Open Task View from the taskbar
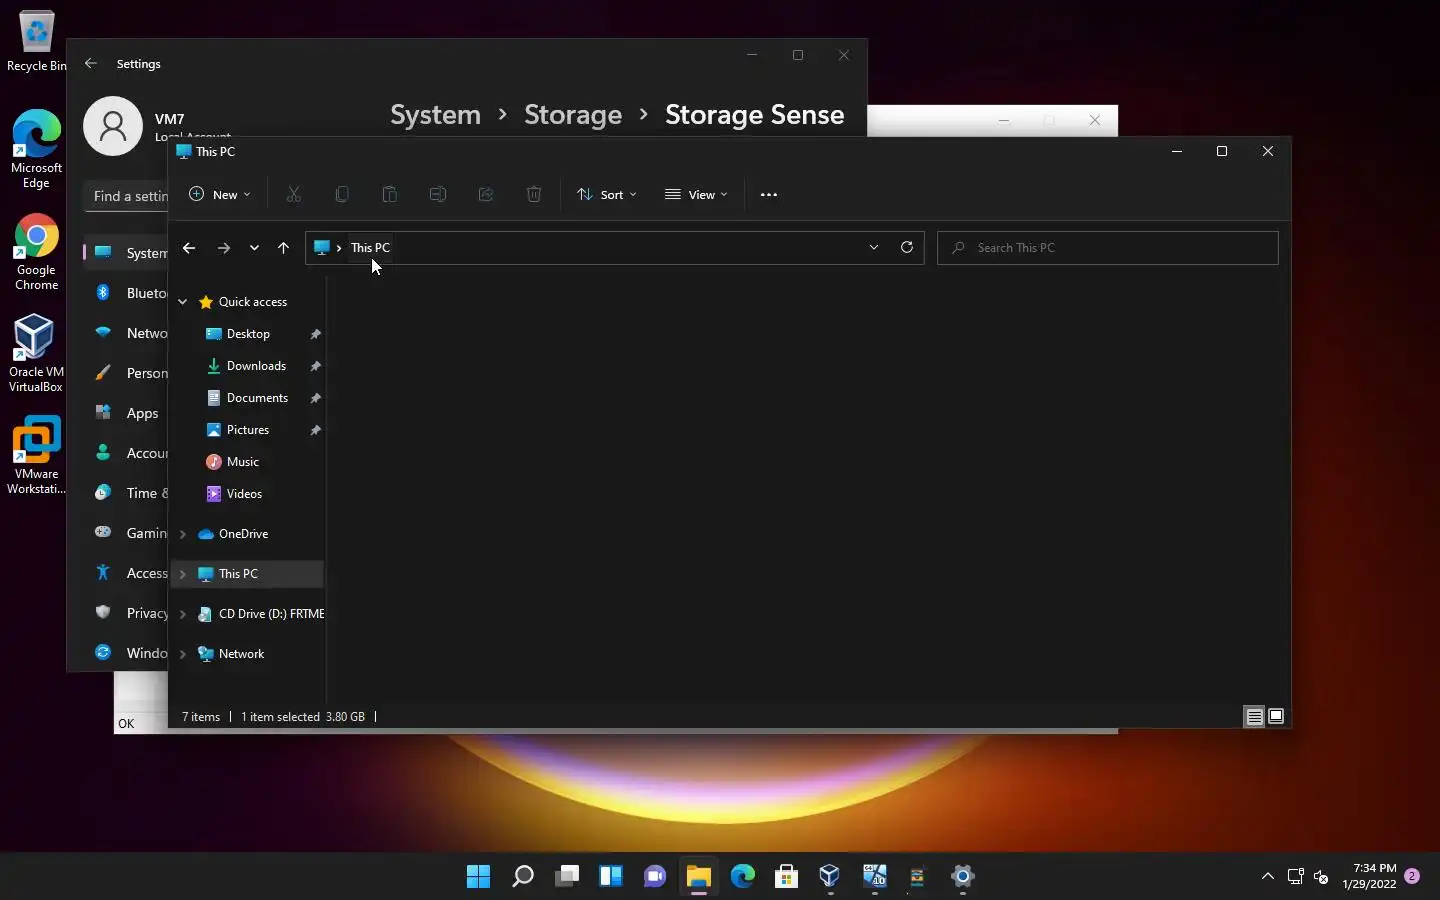1440x900 pixels. 567,877
